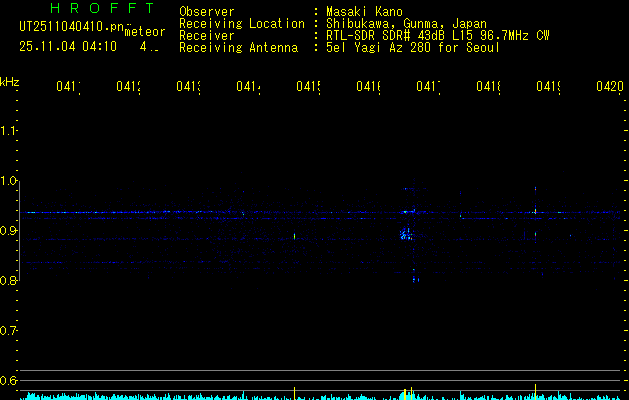629x400 pixels.
Task: Click the date 25.11.04 04:10 text
Action: (68, 47)
